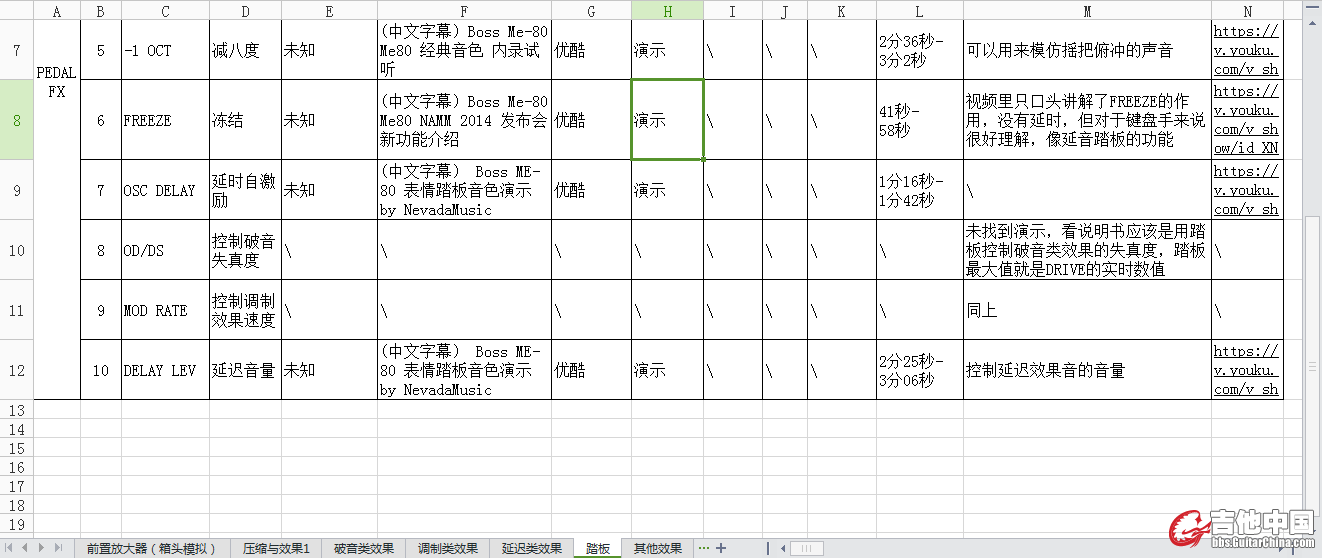Image resolution: width=1322 pixels, height=558 pixels.
Task: Click next sheet navigation arrow
Action: pyautogui.click(x=42, y=548)
